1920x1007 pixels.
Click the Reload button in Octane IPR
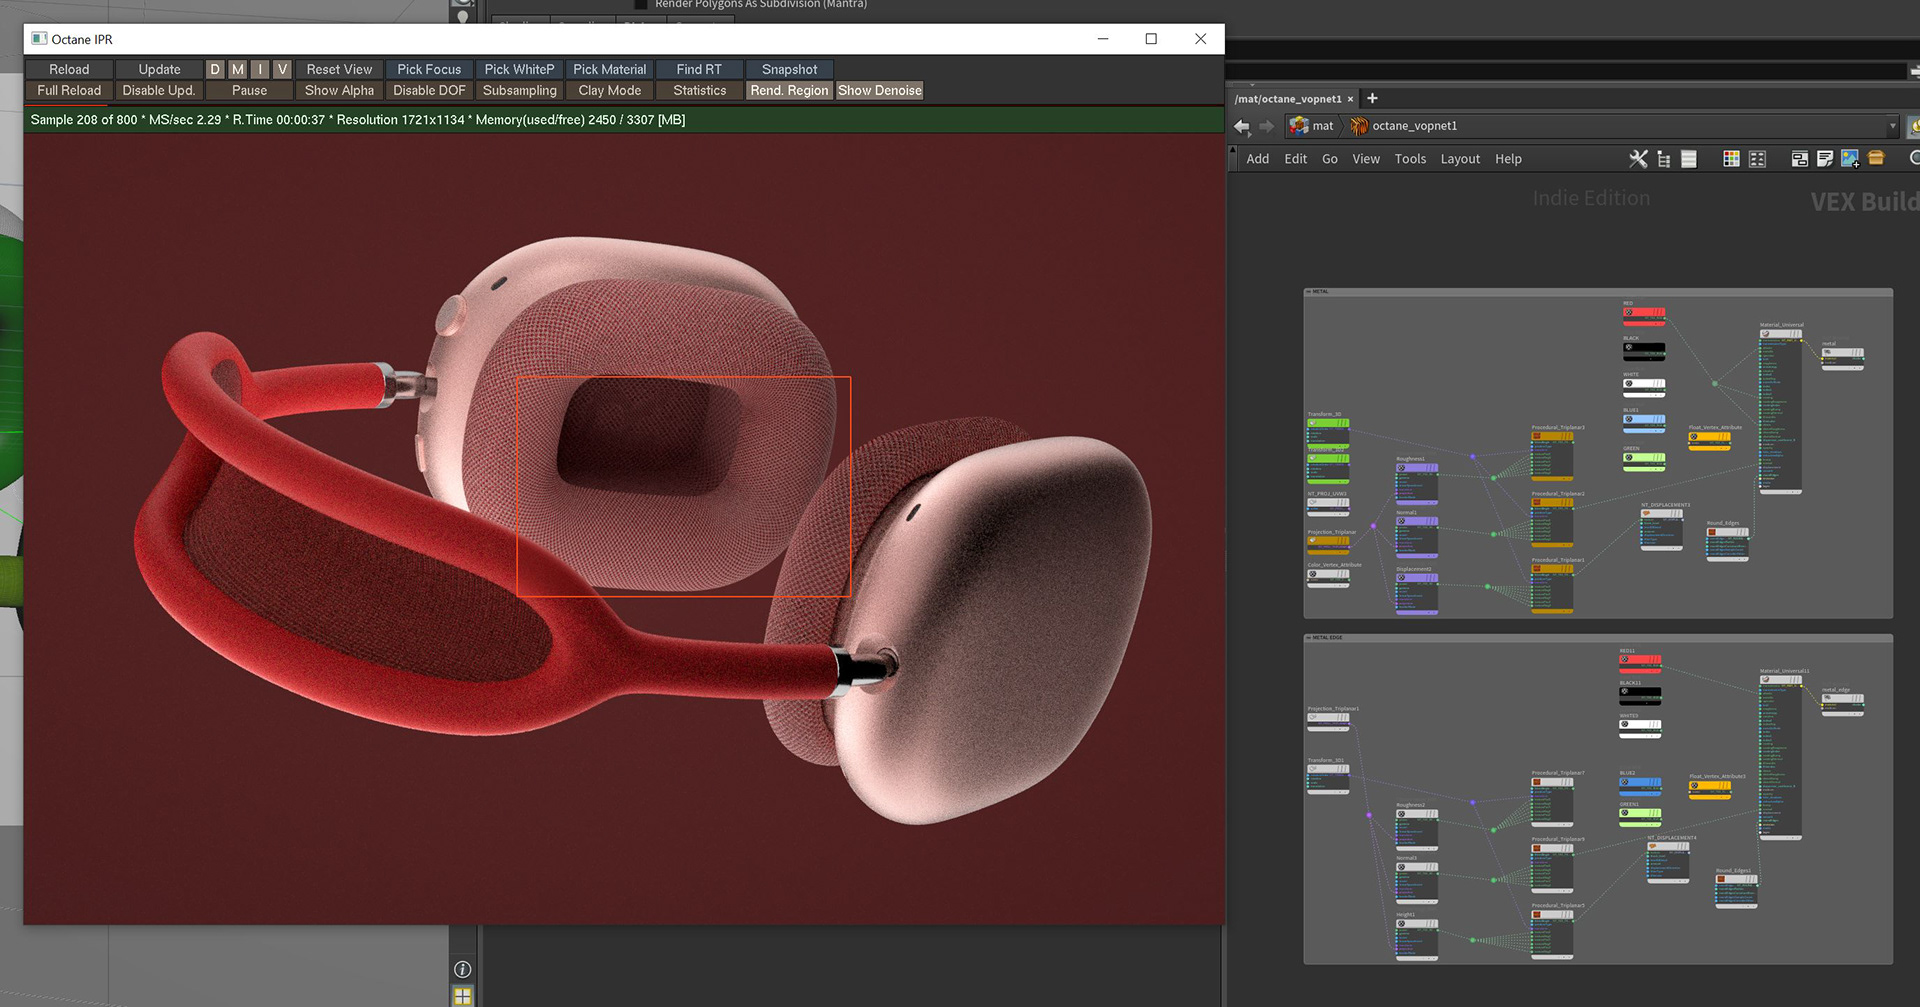tap(69, 69)
